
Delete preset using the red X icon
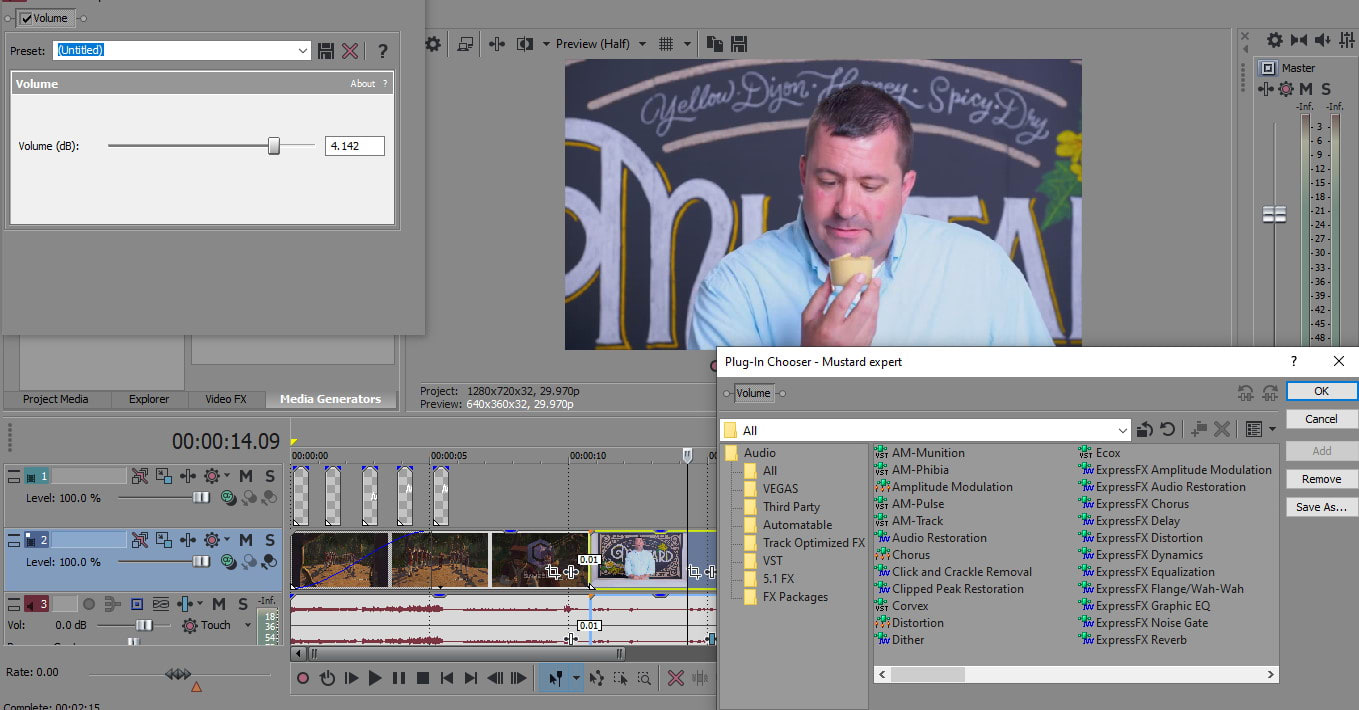click(x=350, y=51)
